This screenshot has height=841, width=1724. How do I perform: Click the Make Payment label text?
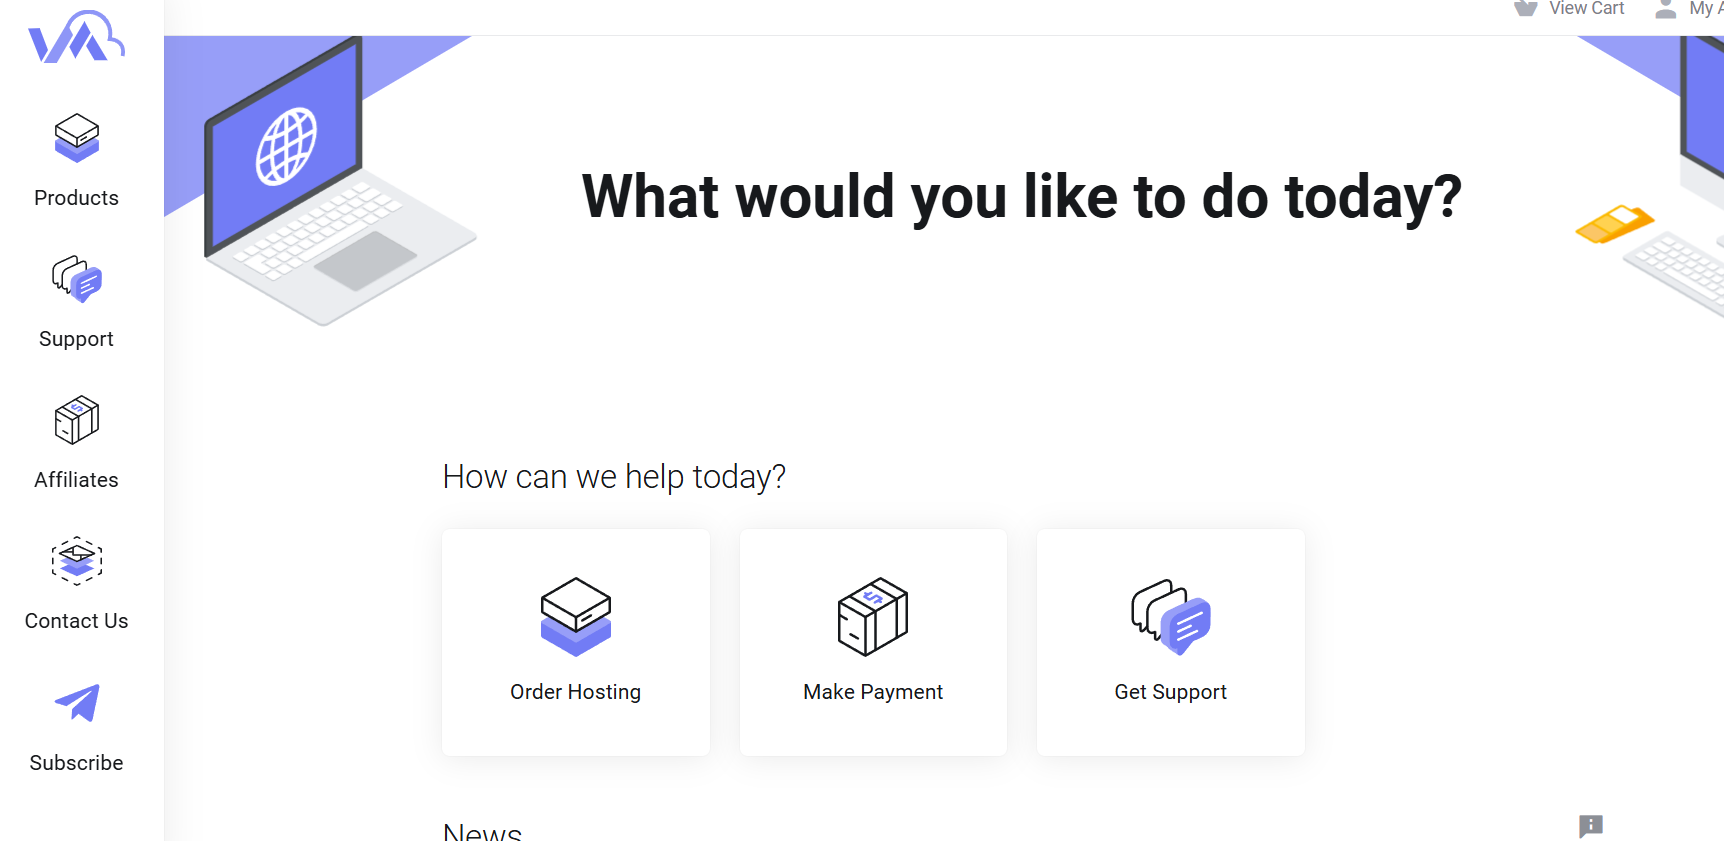tap(873, 692)
